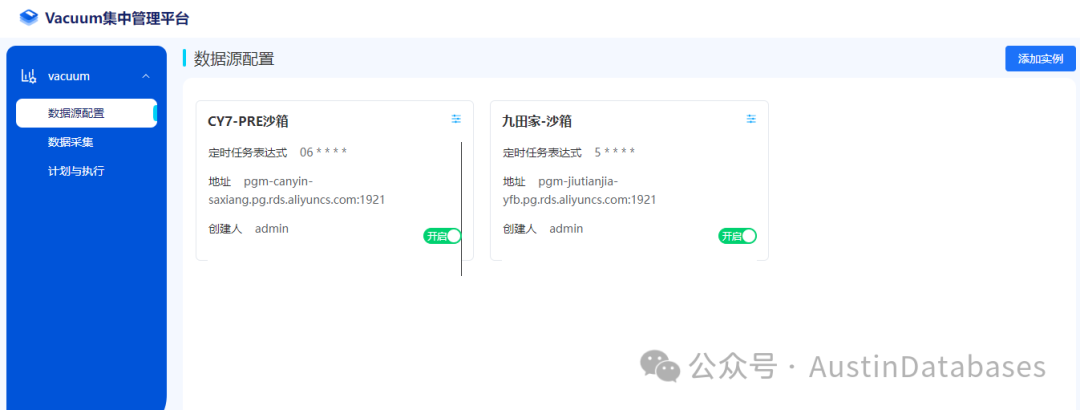Click the cron value 5 * * * *
The width and height of the screenshot is (1080, 410).
pyautogui.click(x=614, y=152)
